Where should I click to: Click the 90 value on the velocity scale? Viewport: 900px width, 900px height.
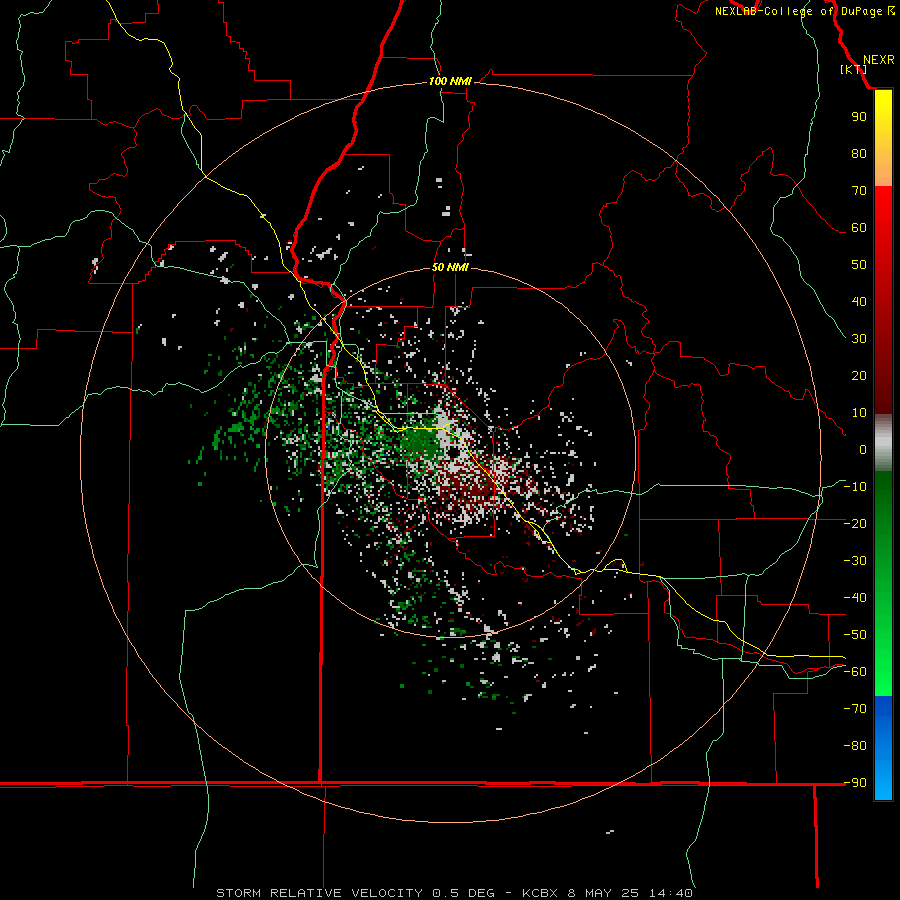[859, 117]
